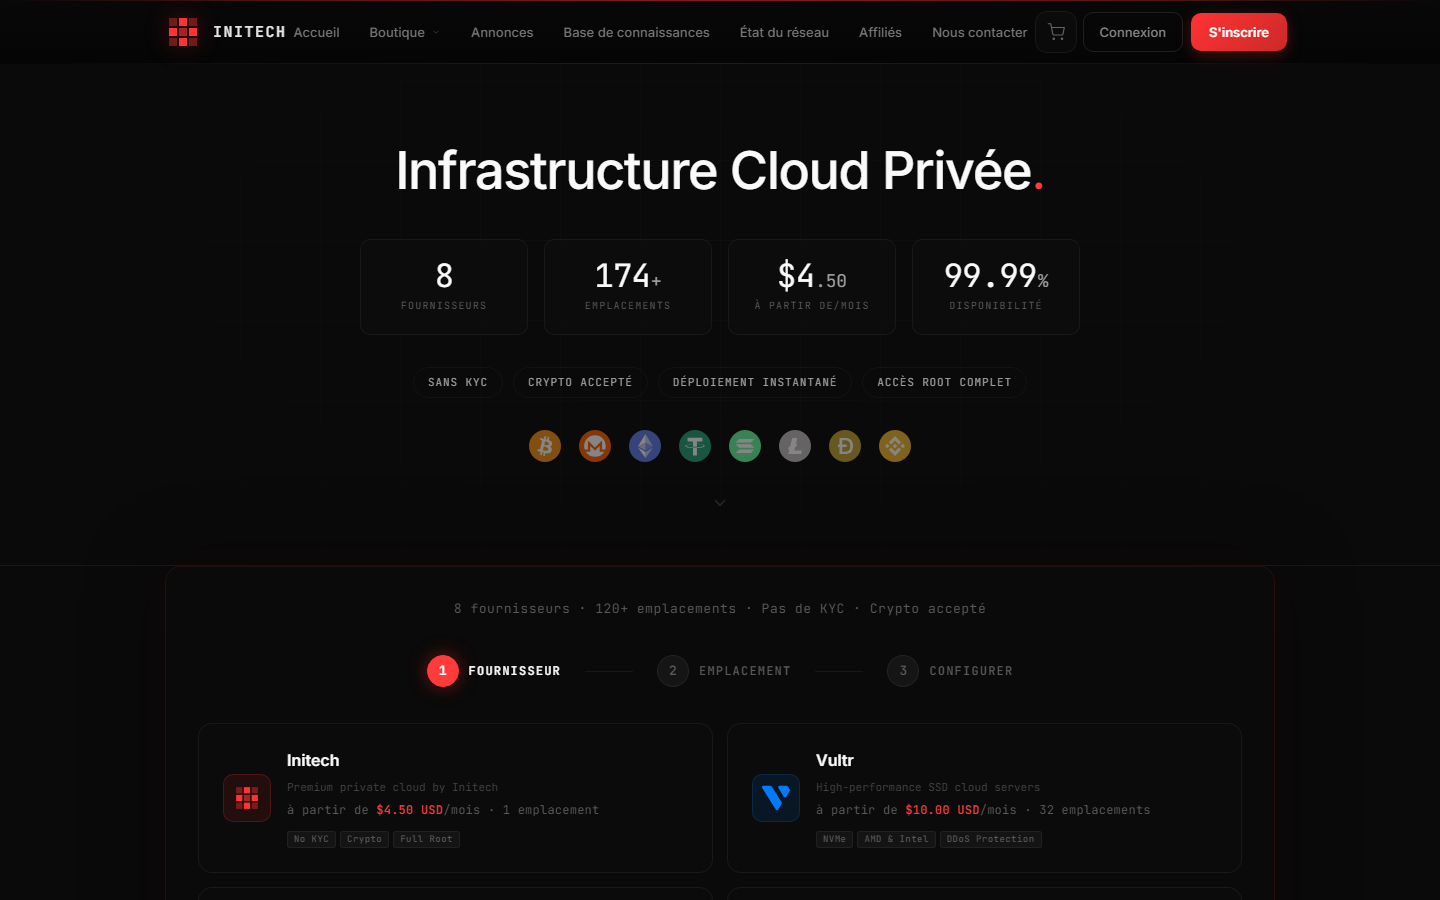Click the NVMe tag on Vultr card
This screenshot has height=900, width=1440.
pos(834,839)
